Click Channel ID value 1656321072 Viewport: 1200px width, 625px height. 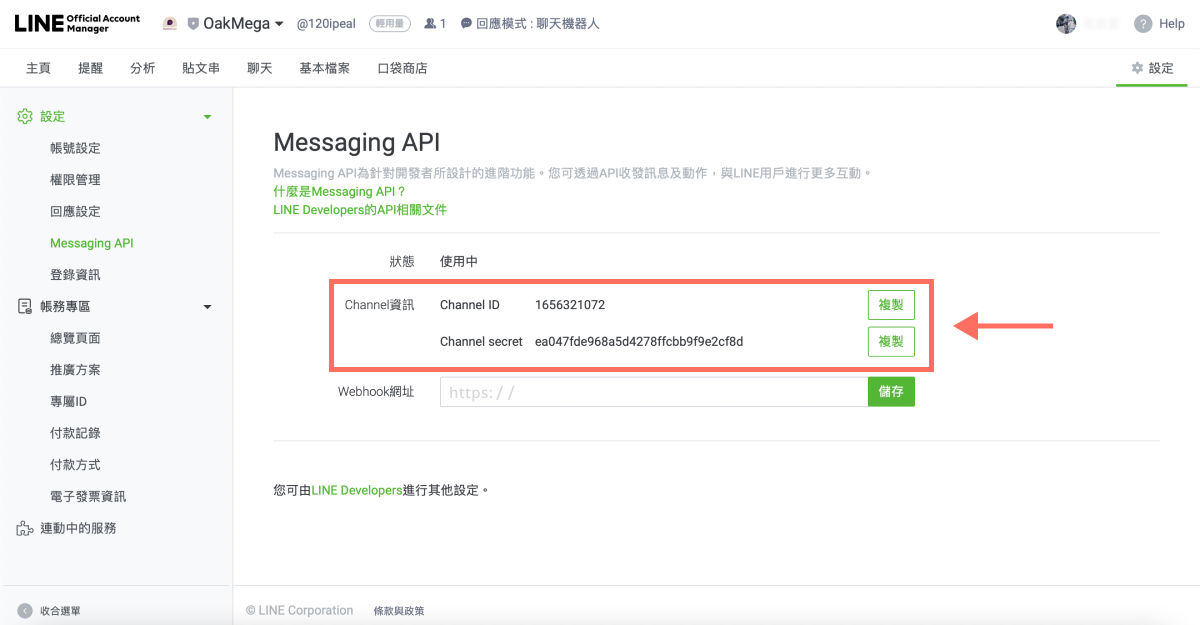(x=570, y=305)
